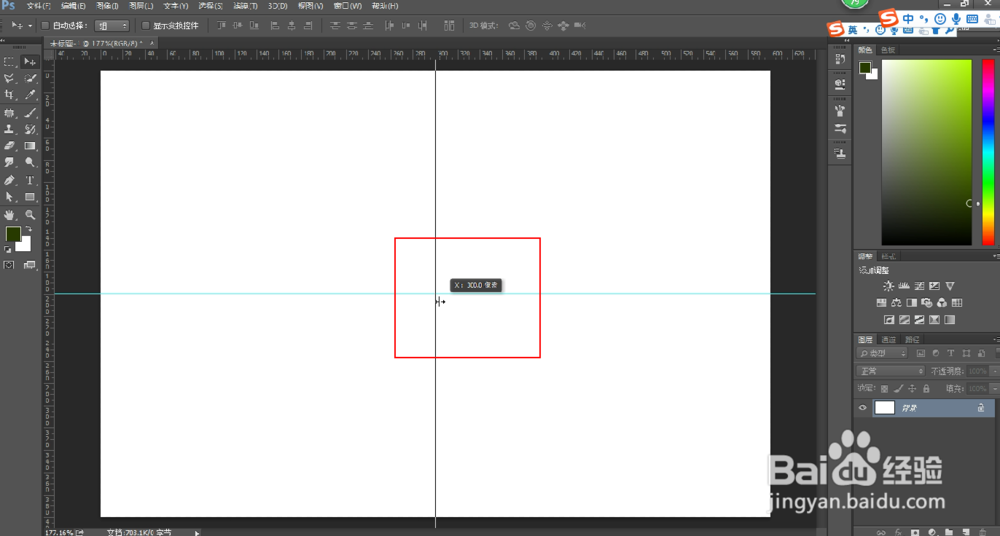Open the History panel icon

[x=840, y=59]
